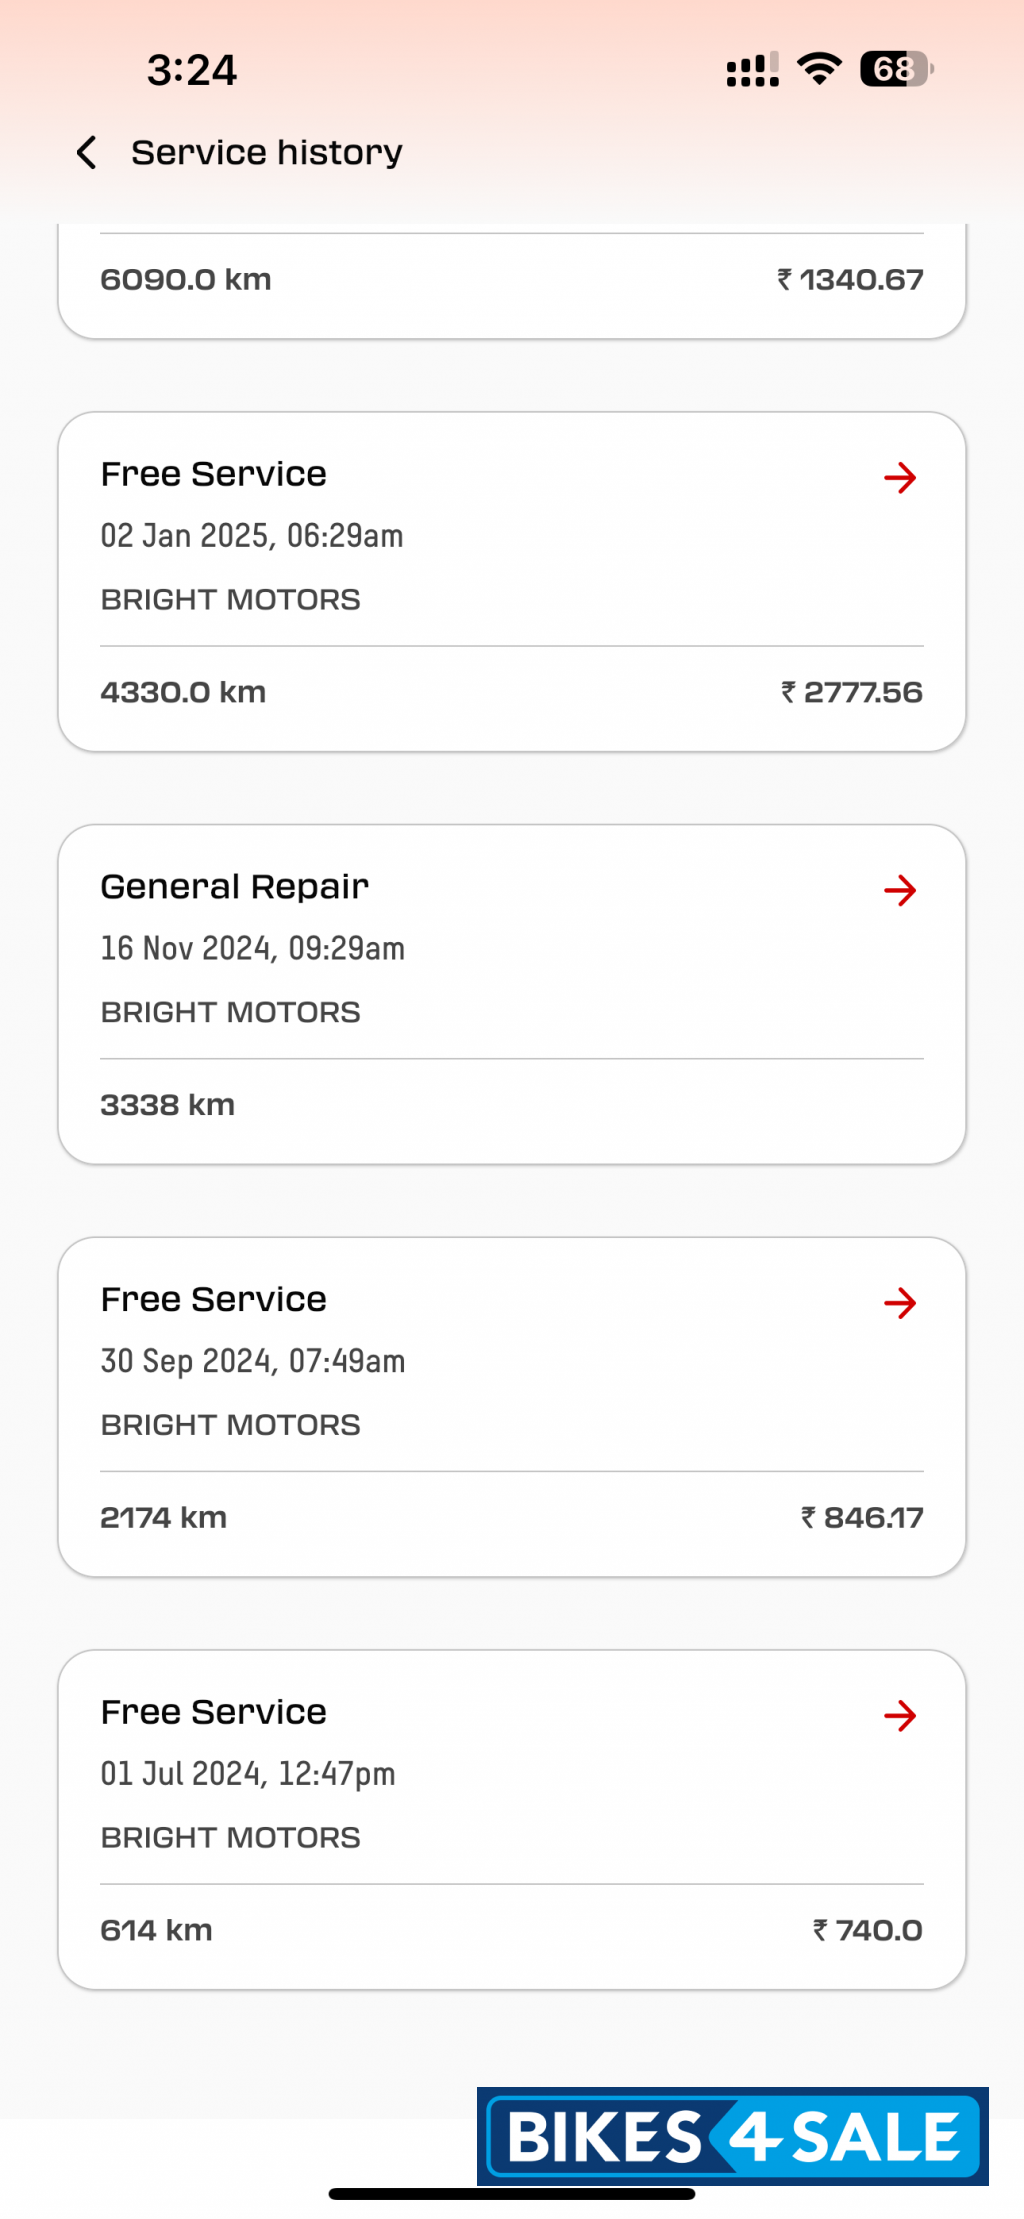Open the General Repair red arrow
1024x2219 pixels.
coord(900,890)
